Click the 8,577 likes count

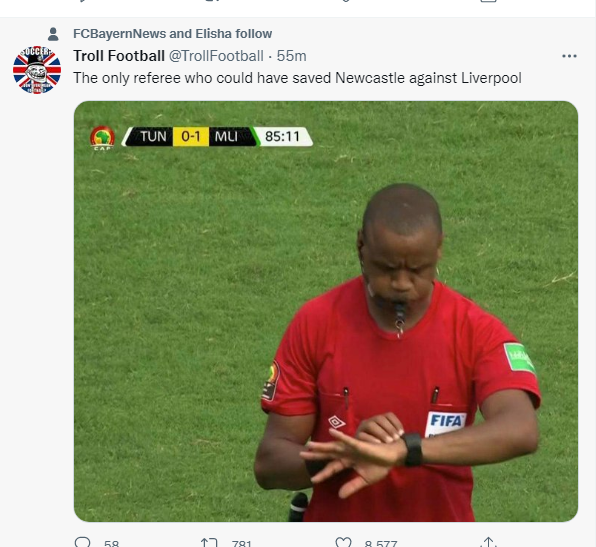pos(381,543)
